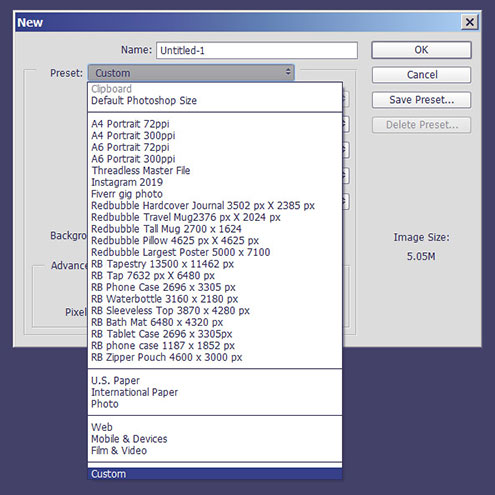
Task: Choose U.S. Paper preset
Action: (215, 380)
